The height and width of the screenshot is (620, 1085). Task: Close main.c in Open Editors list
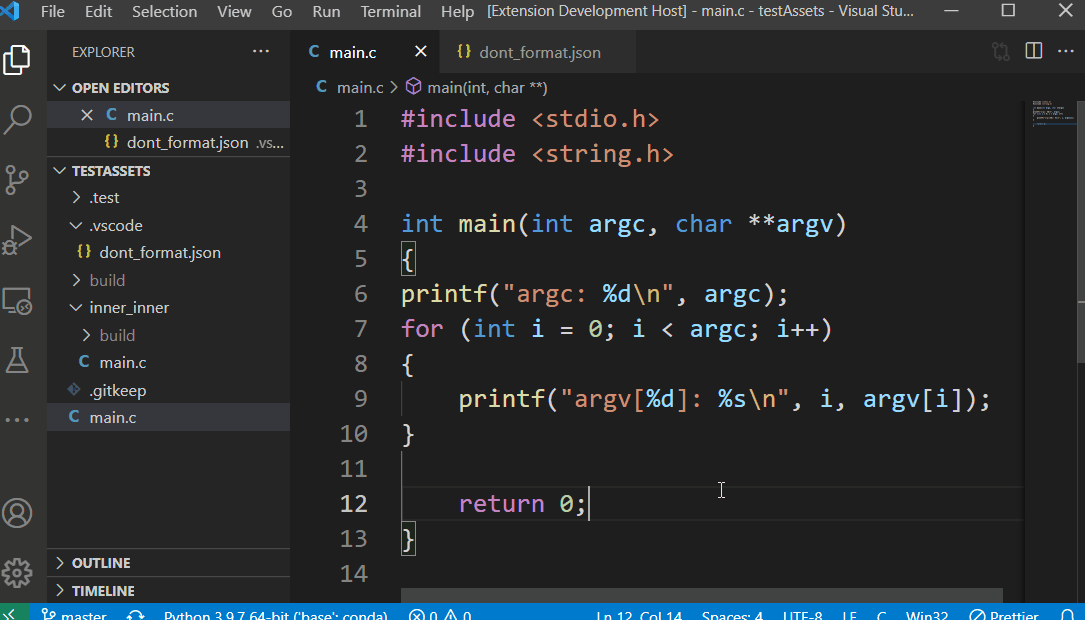(87, 115)
